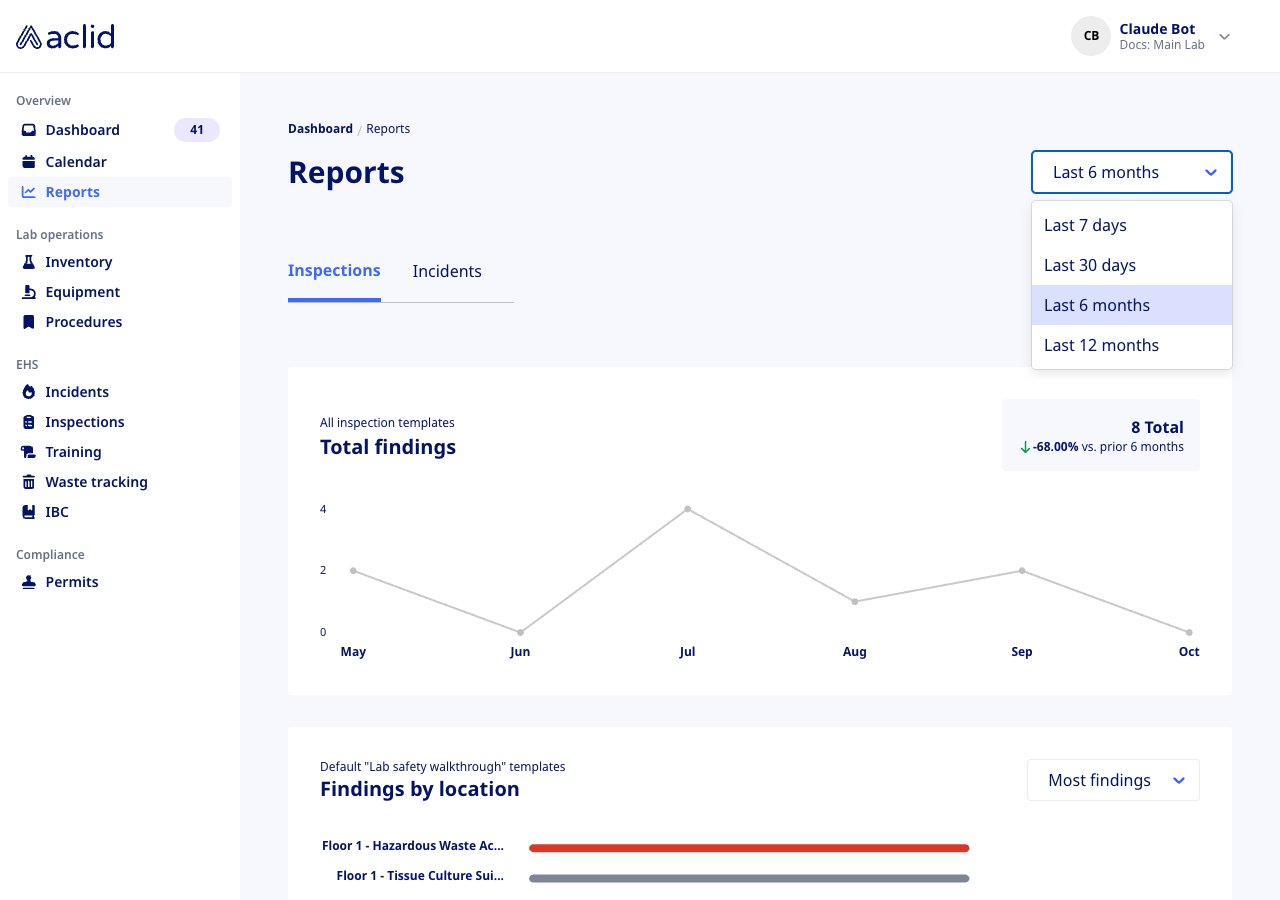This screenshot has width=1280, height=900.
Task: Click the Jun axis label
Action: [520, 652]
